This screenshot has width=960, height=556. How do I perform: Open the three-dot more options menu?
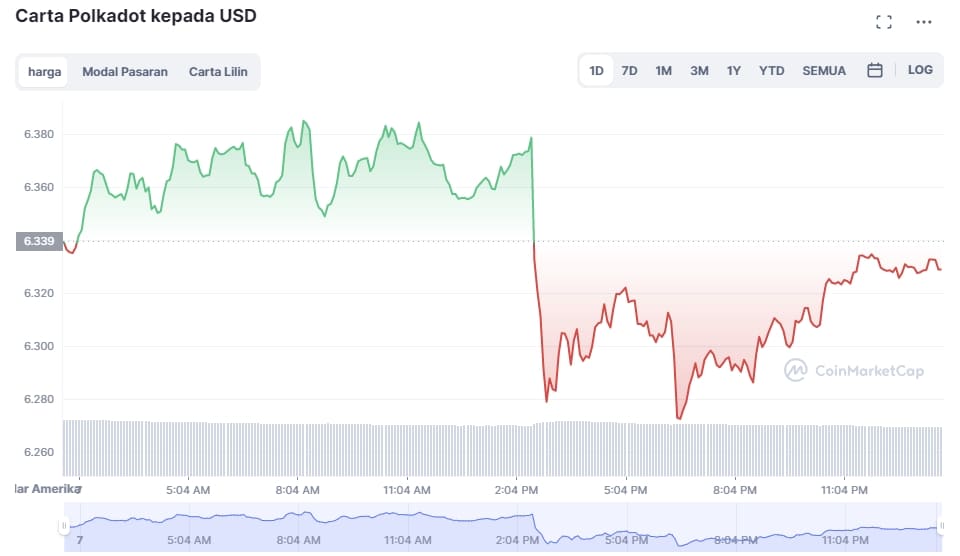(x=923, y=21)
